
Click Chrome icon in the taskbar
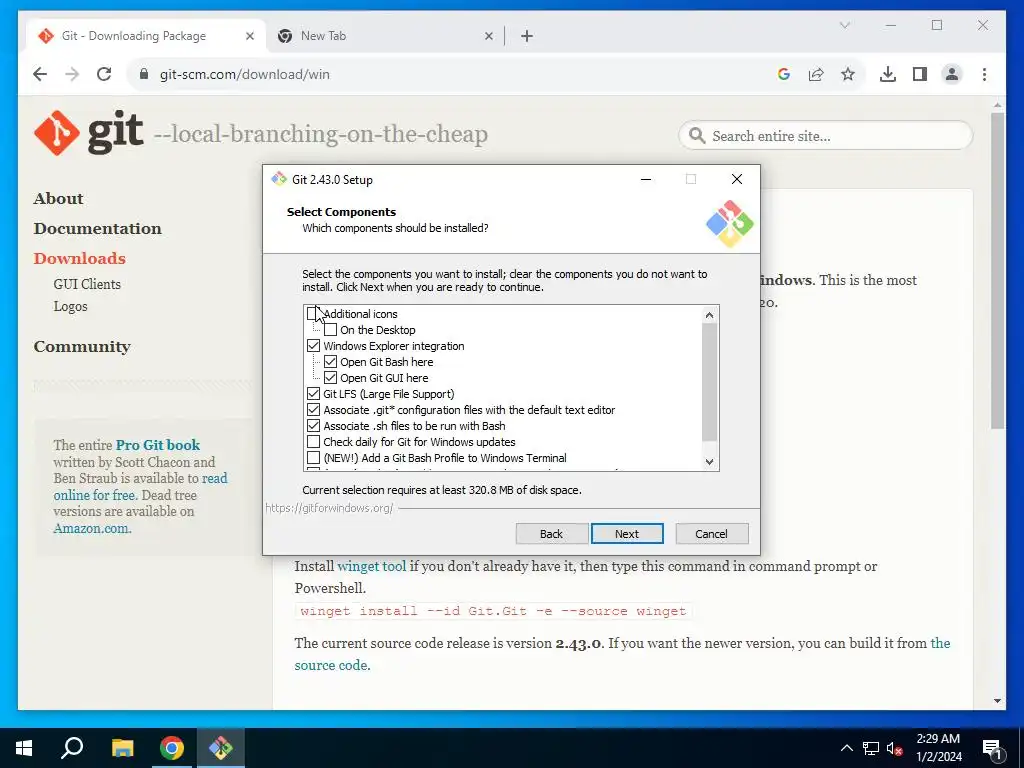172,748
